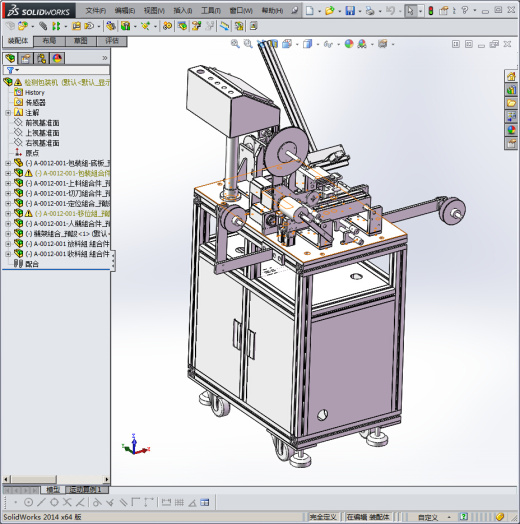The width and height of the screenshot is (520, 524).
Task: Select the 原点 origin in tree
Action: tap(32, 153)
